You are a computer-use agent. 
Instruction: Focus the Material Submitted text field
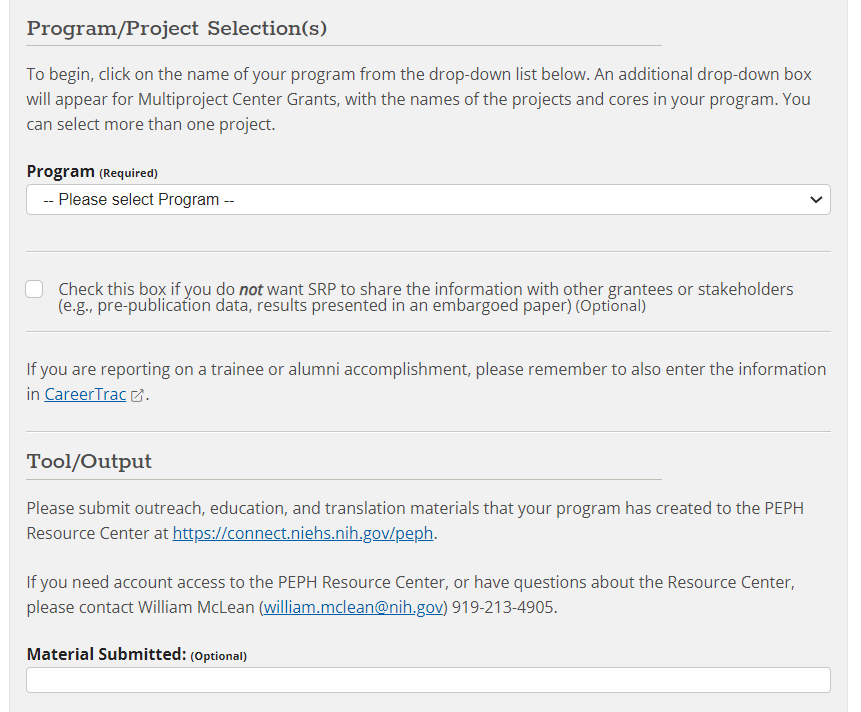[427, 680]
